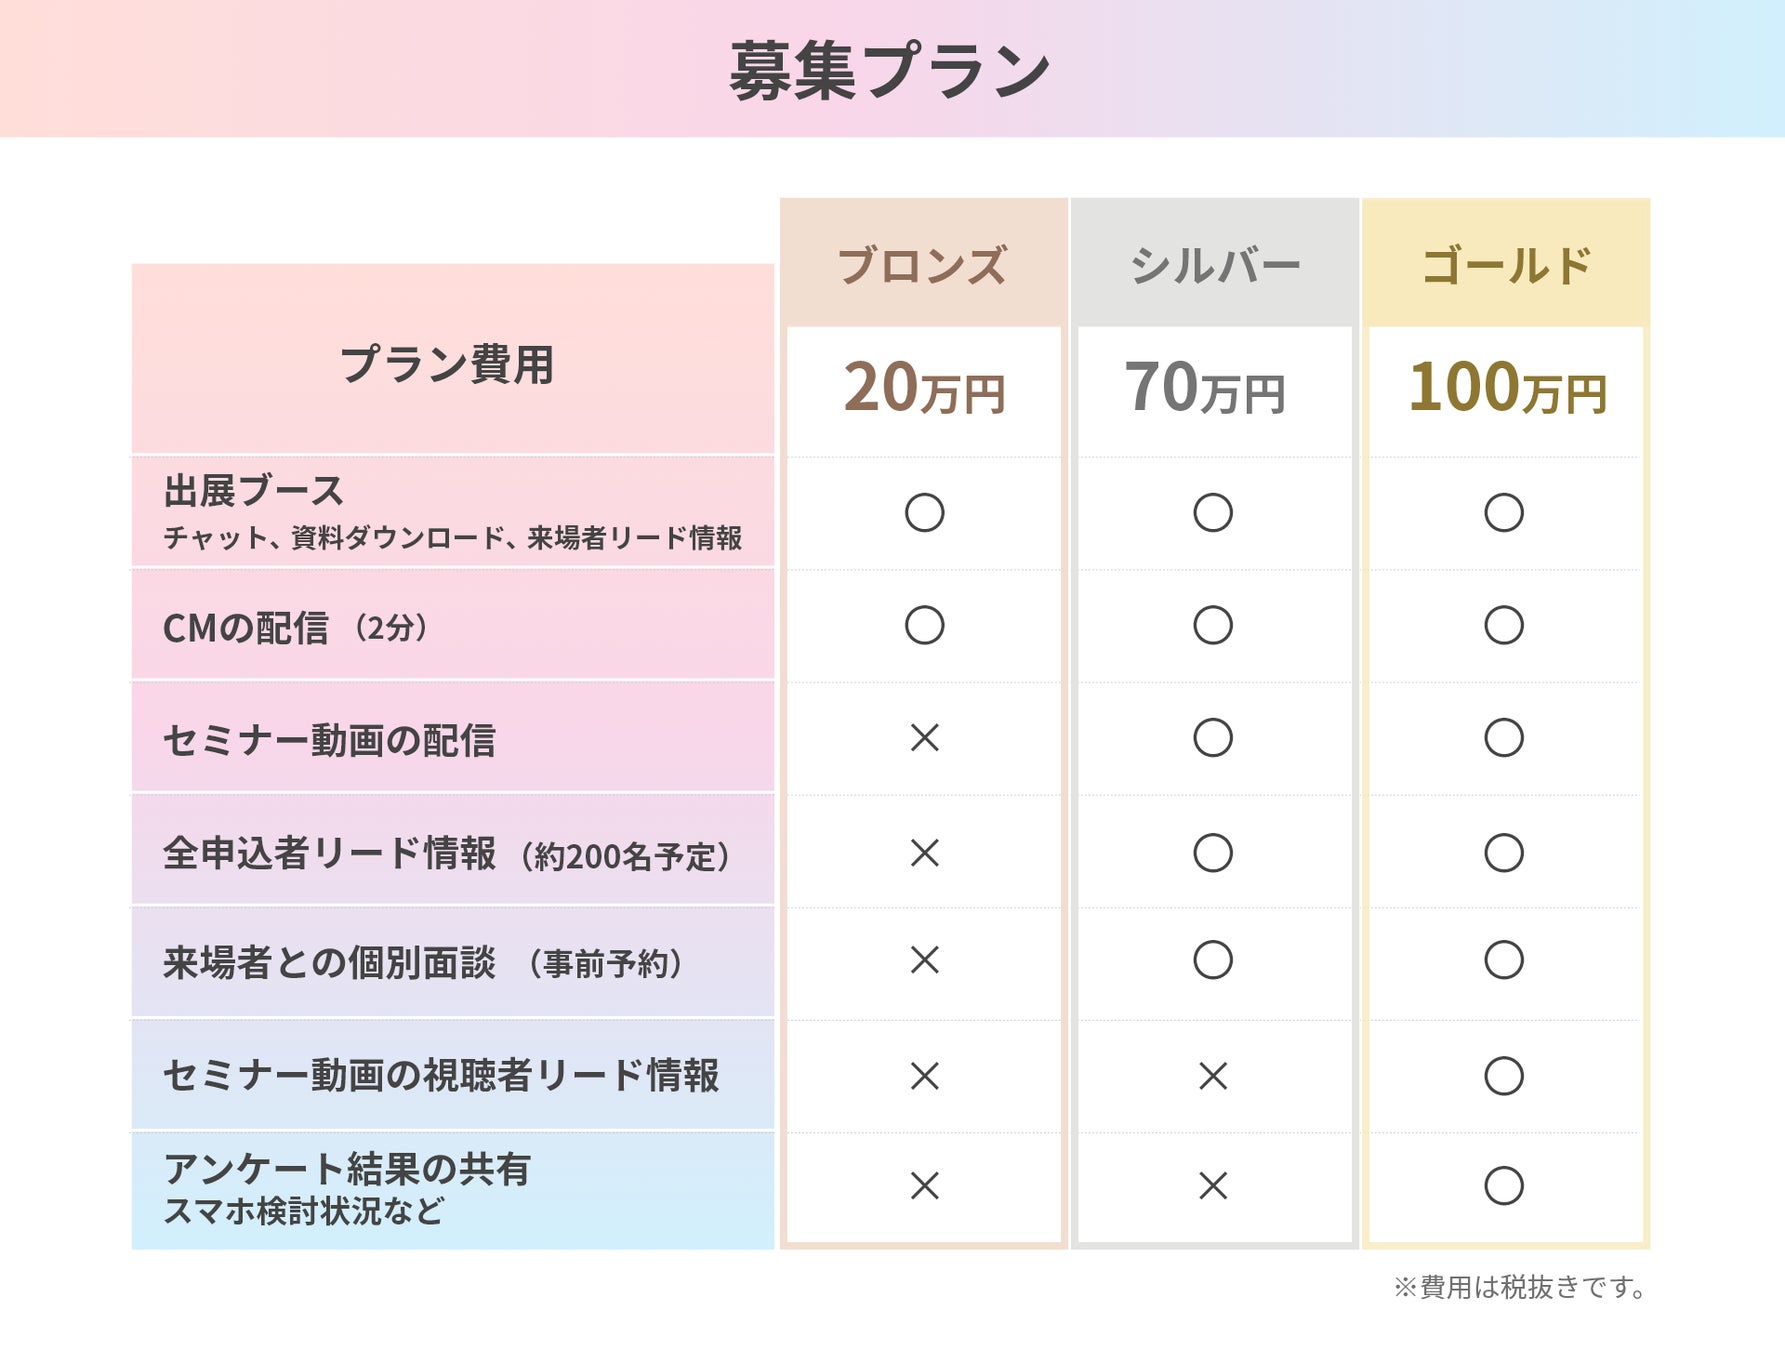This screenshot has height=1350, width=1785.
Task: Click the Bronze cross for 全申込者リード情報
Action: (x=924, y=853)
